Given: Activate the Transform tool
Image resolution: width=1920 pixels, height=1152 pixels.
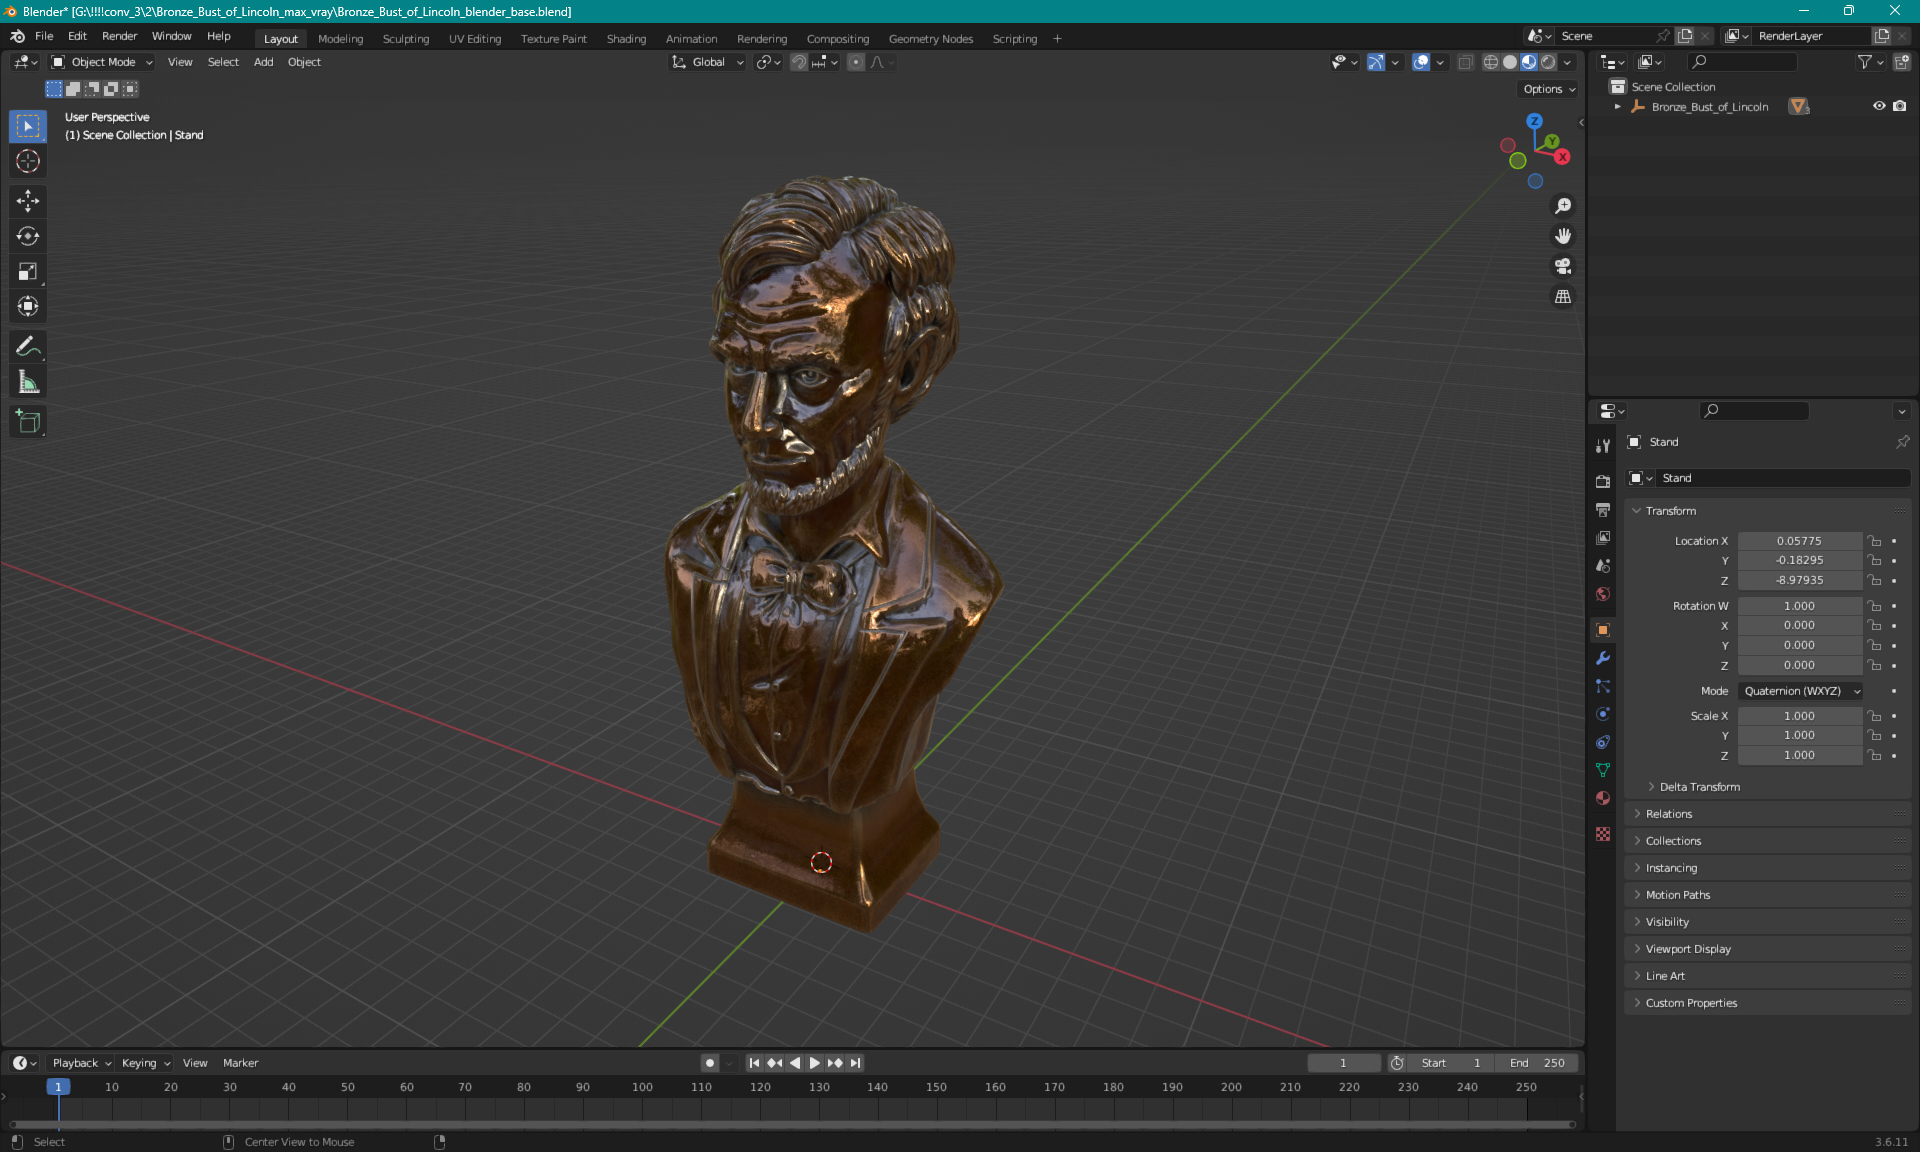Looking at the screenshot, I should [28, 306].
